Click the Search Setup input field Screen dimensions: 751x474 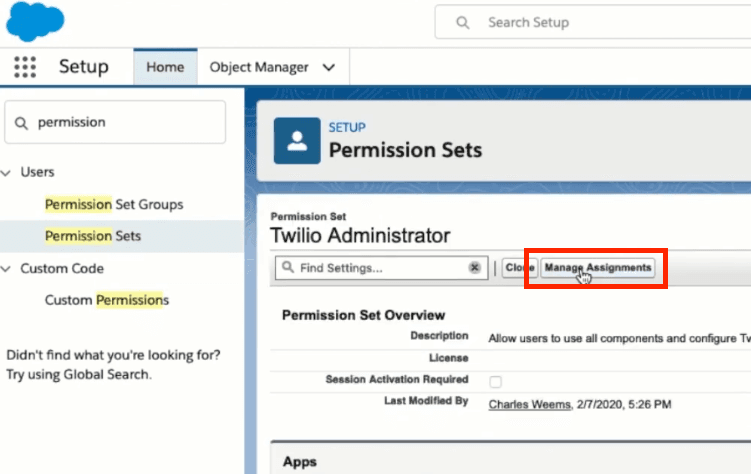(593, 23)
